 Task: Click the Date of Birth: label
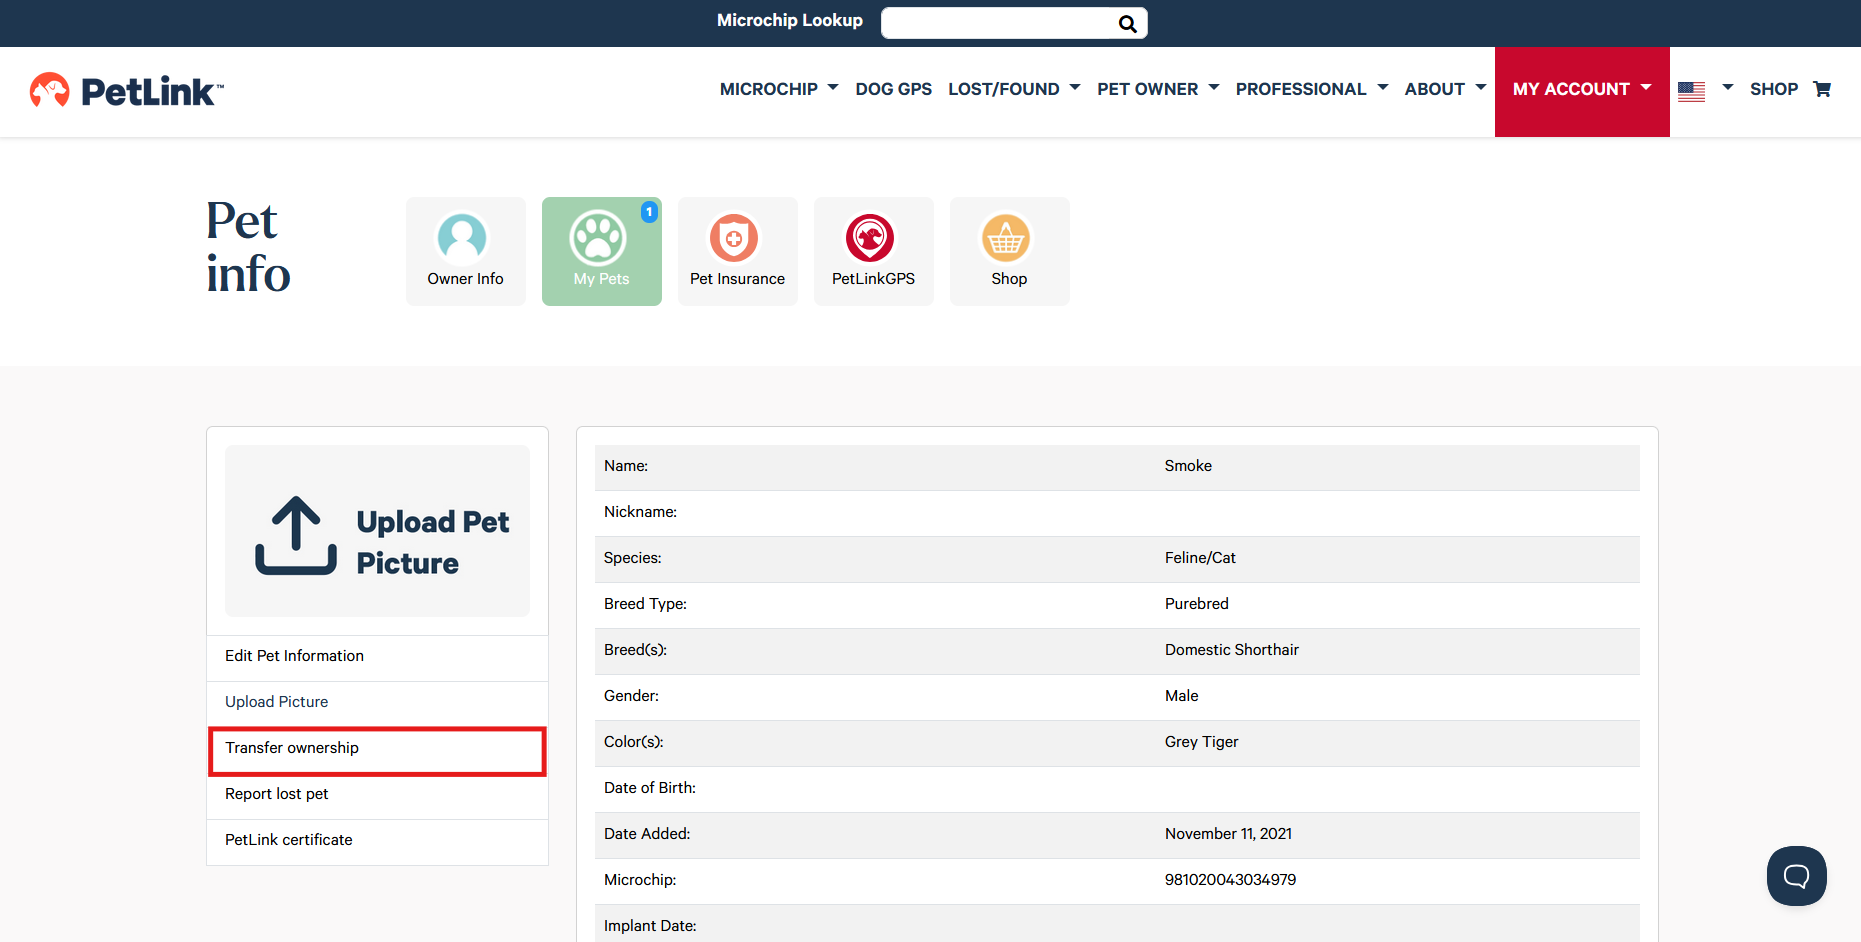coord(650,788)
